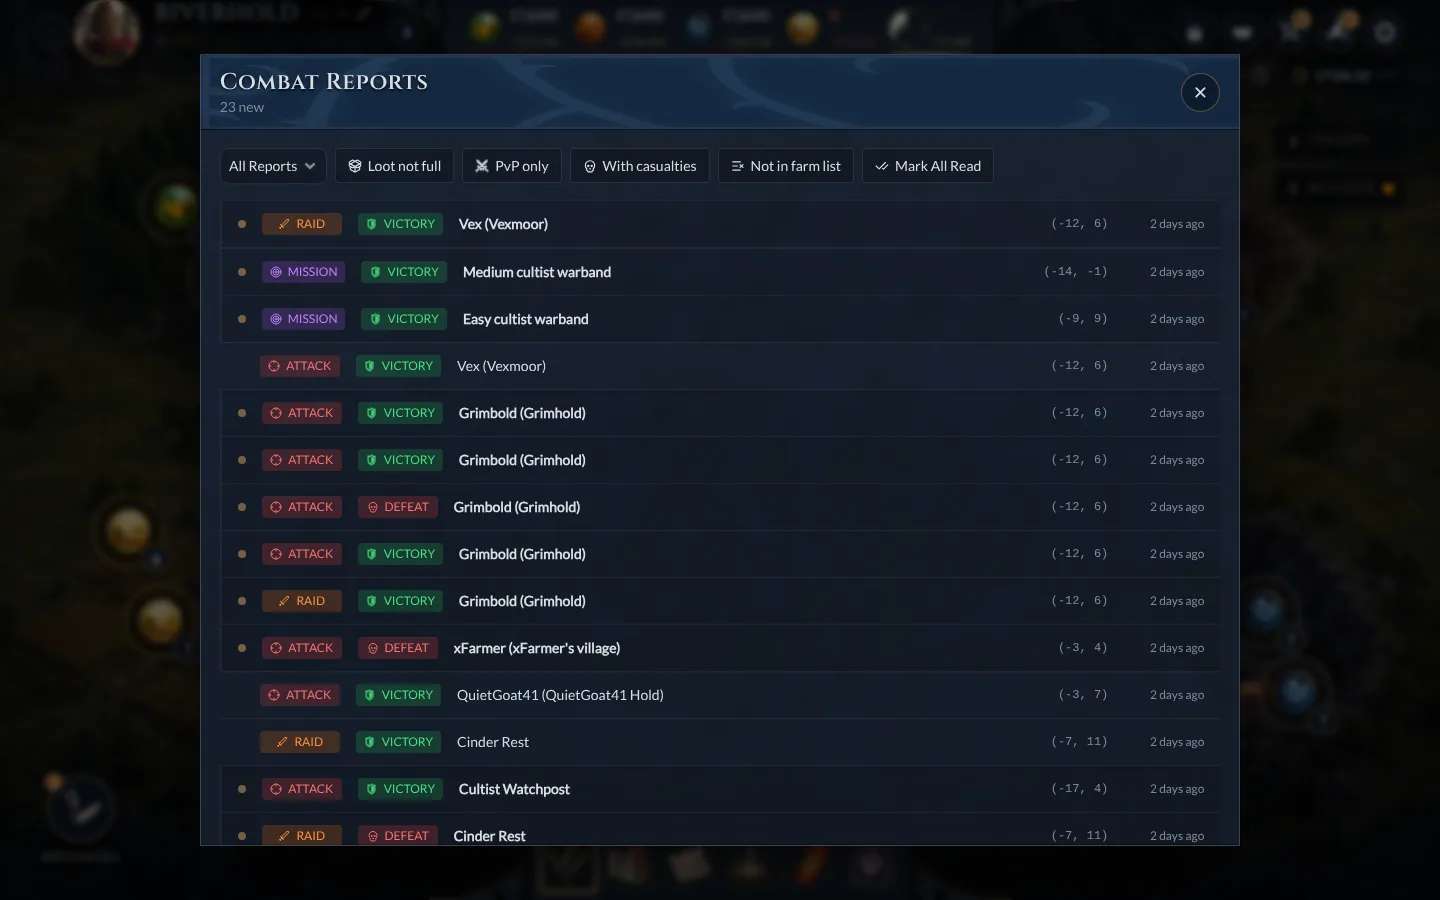Click the VICTORY badge on Cultist Watchpost row

click(400, 789)
